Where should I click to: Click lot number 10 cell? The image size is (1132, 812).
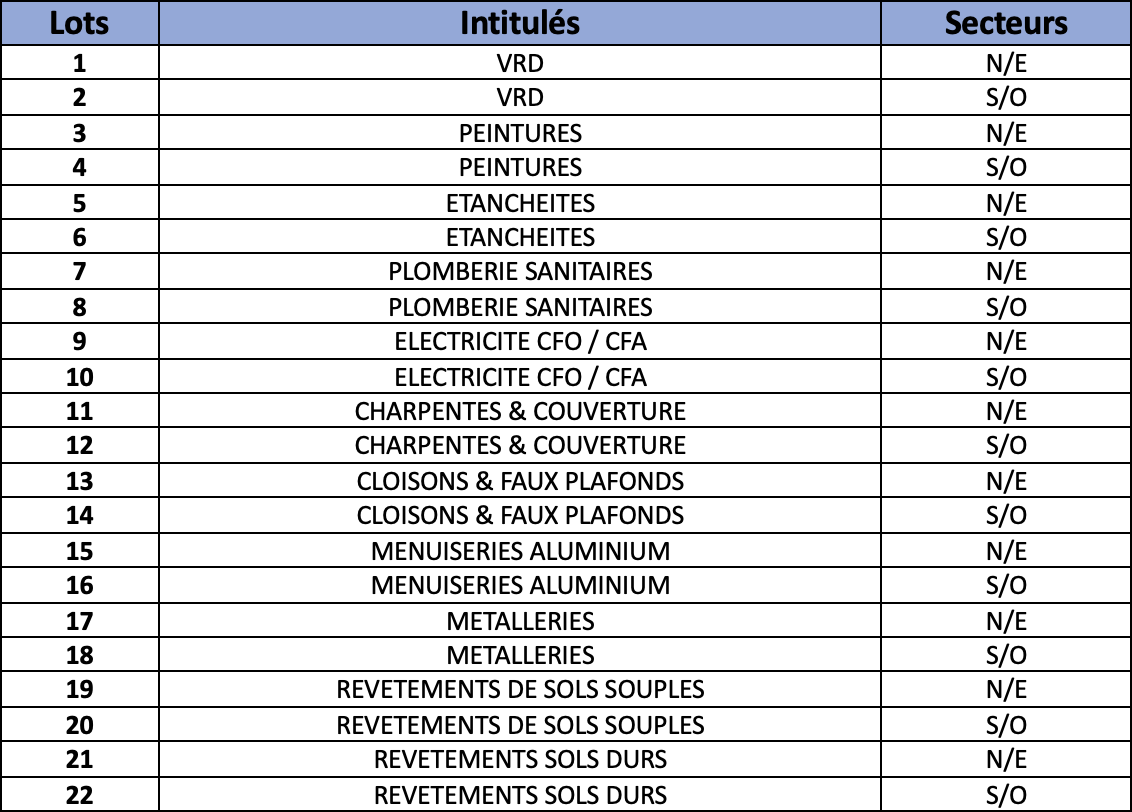click(79, 377)
